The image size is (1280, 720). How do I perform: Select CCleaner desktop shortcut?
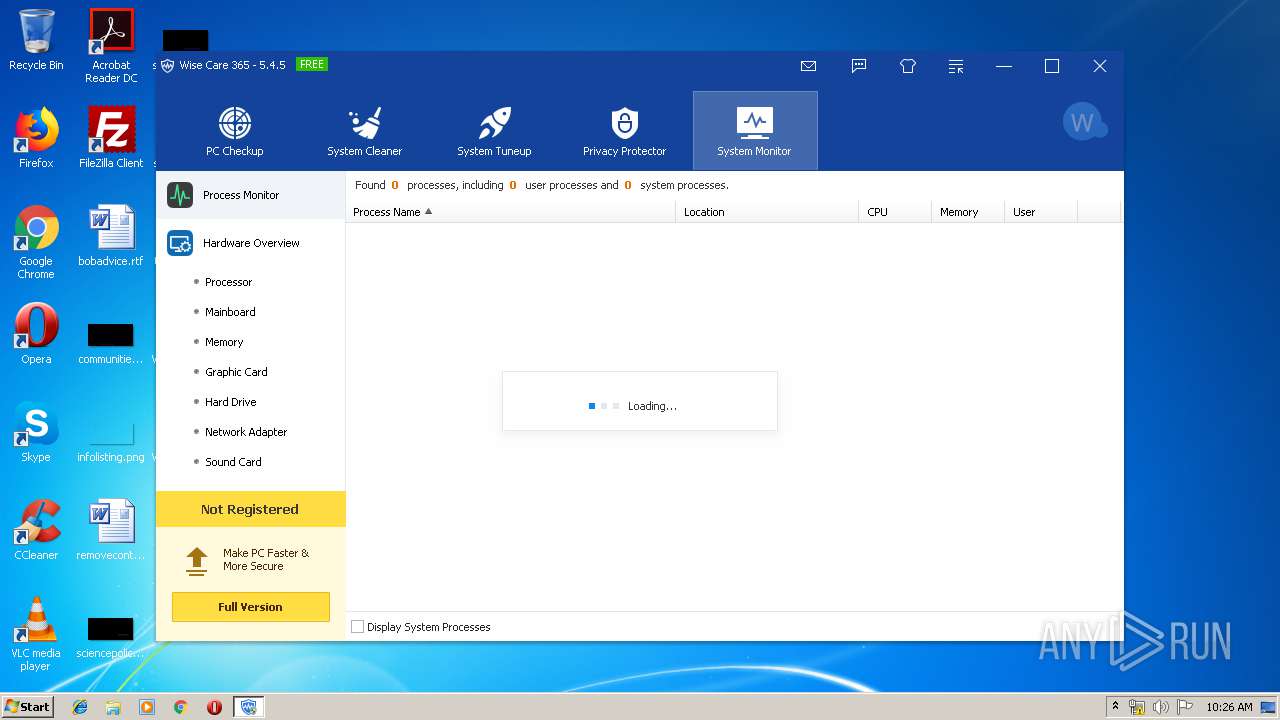pyautogui.click(x=36, y=530)
